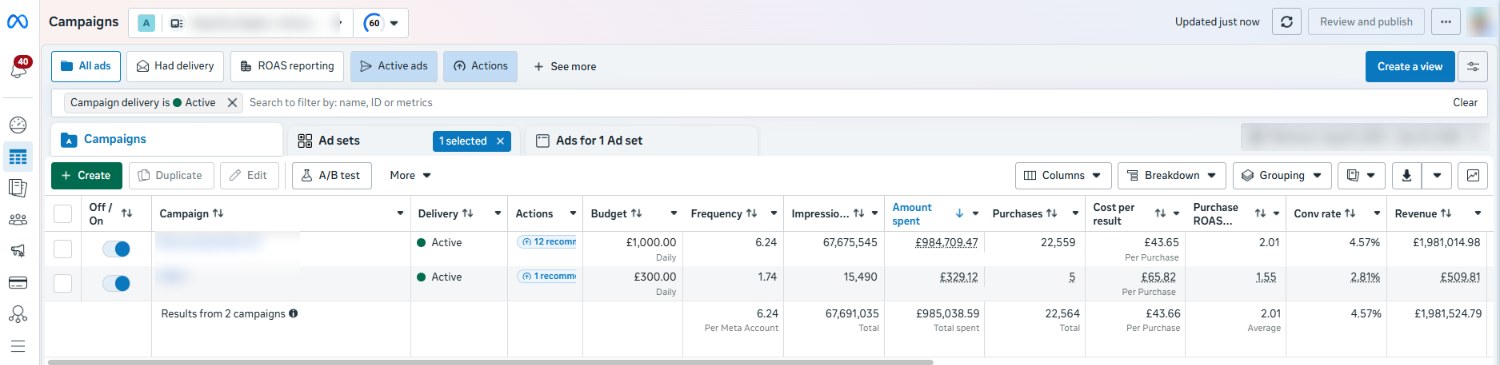Sort by Delivery column arrows
The height and width of the screenshot is (365, 1500).
click(467, 214)
